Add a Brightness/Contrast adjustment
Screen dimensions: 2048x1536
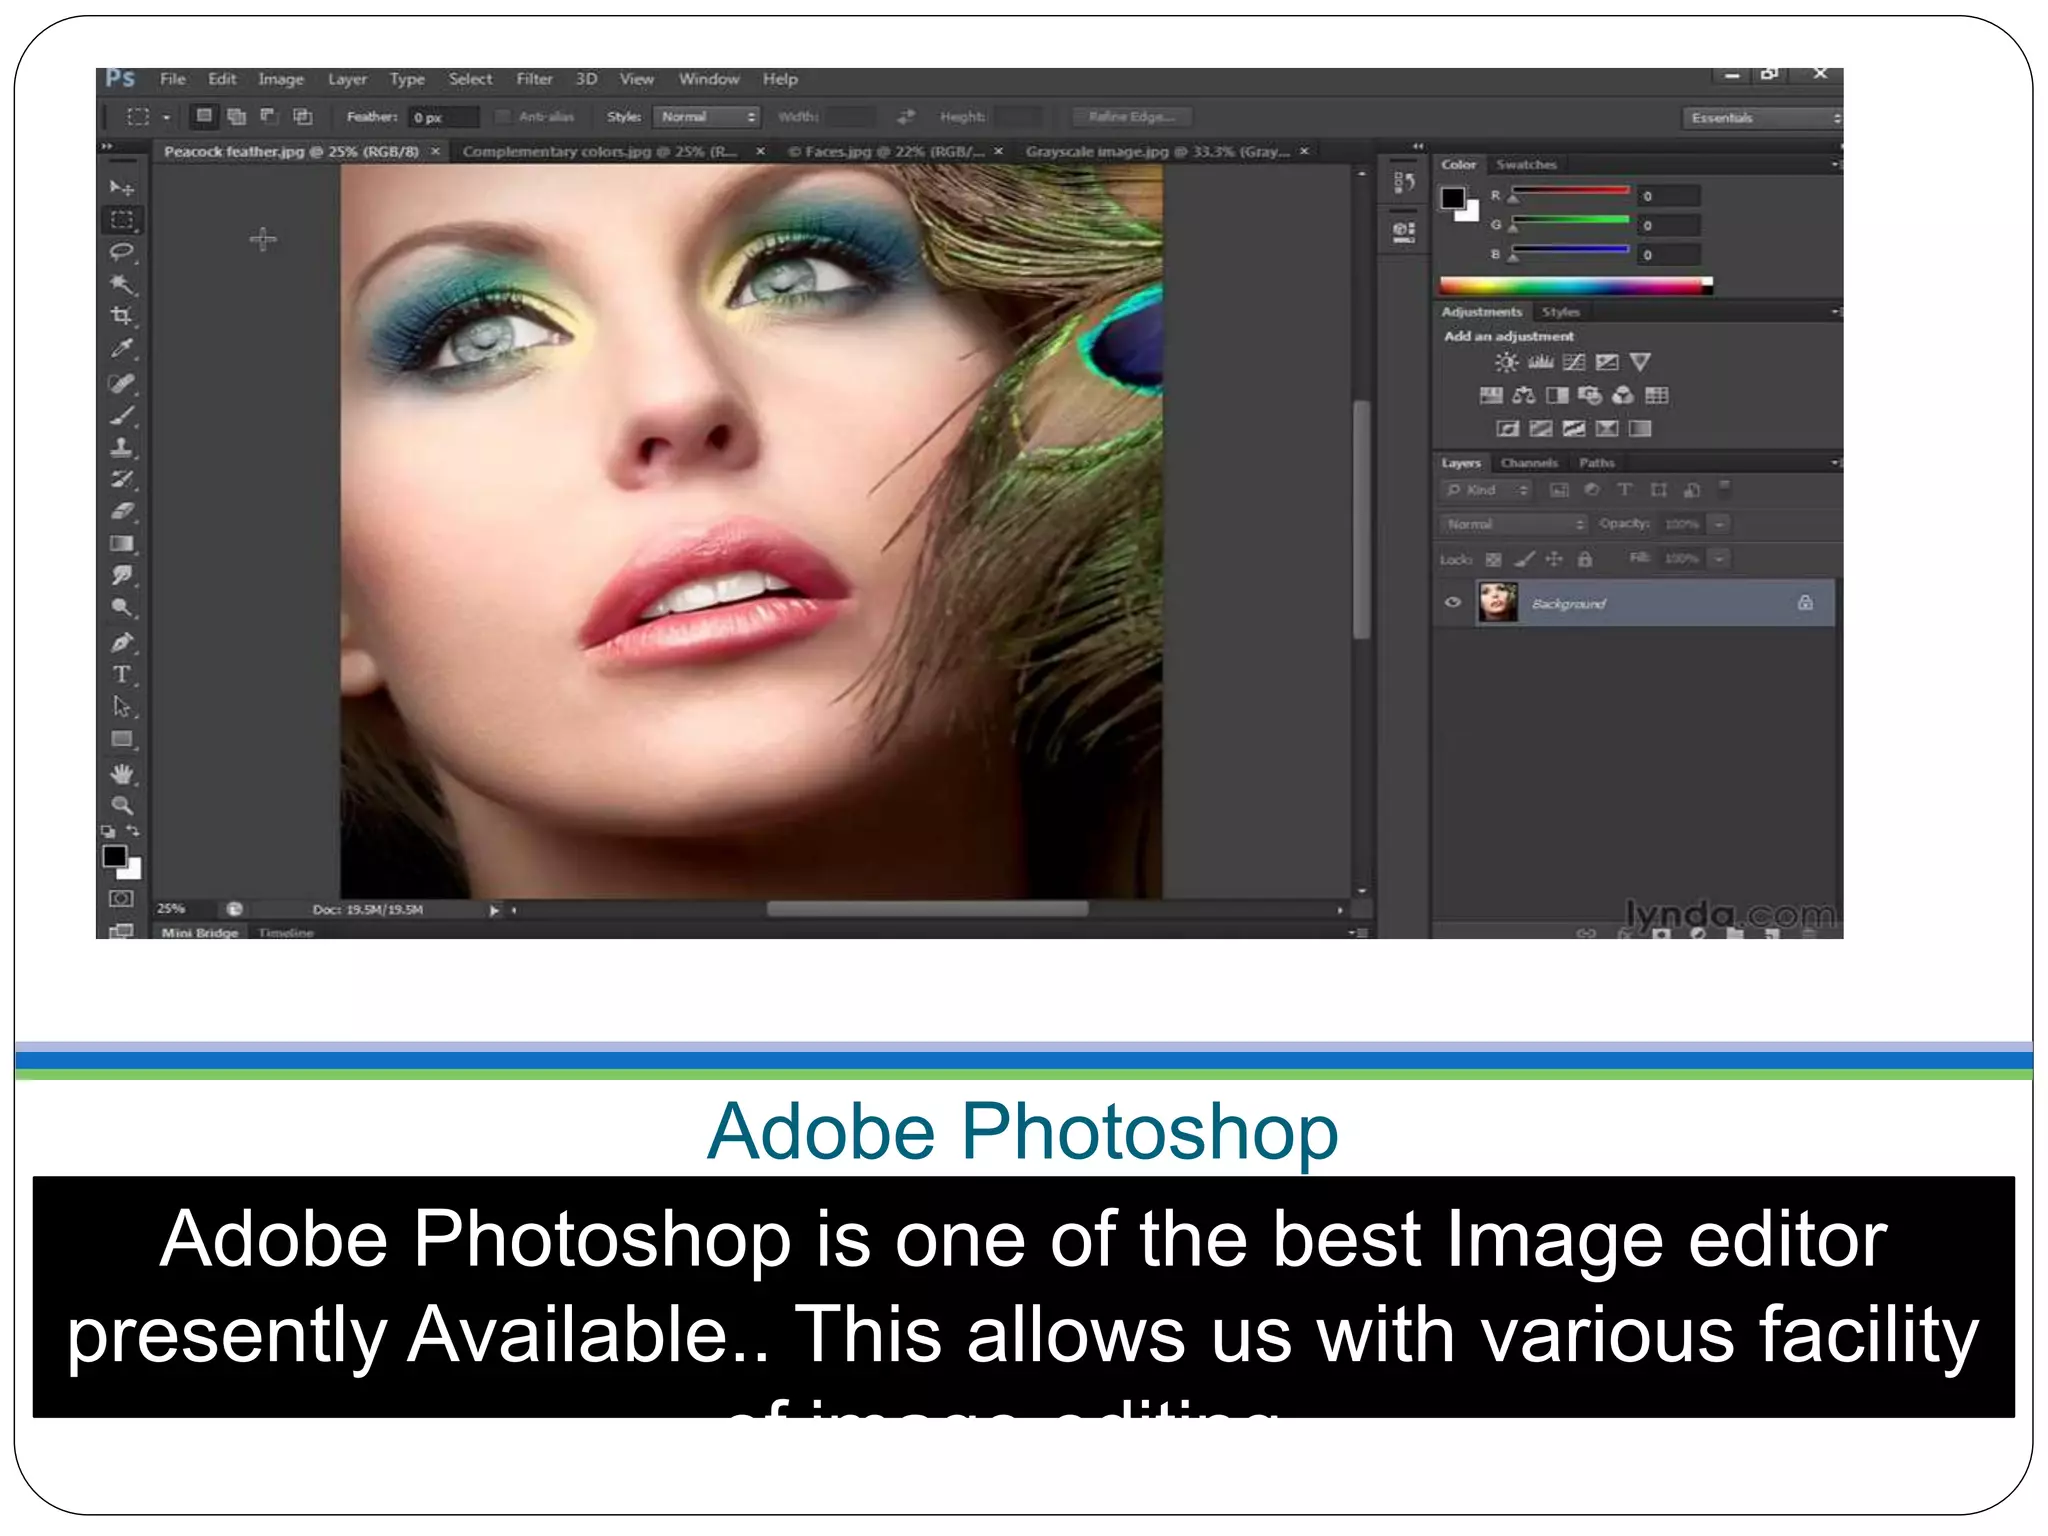pyautogui.click(x=1506, y=362)
